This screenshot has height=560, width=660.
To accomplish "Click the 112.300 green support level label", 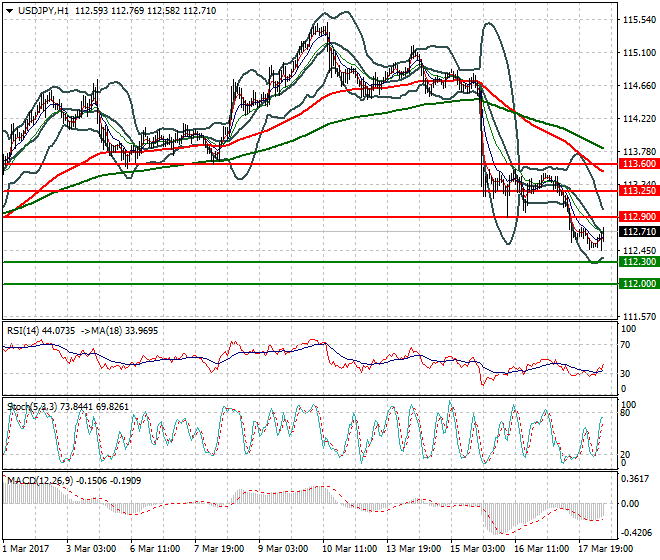I will tap(639, 262).
